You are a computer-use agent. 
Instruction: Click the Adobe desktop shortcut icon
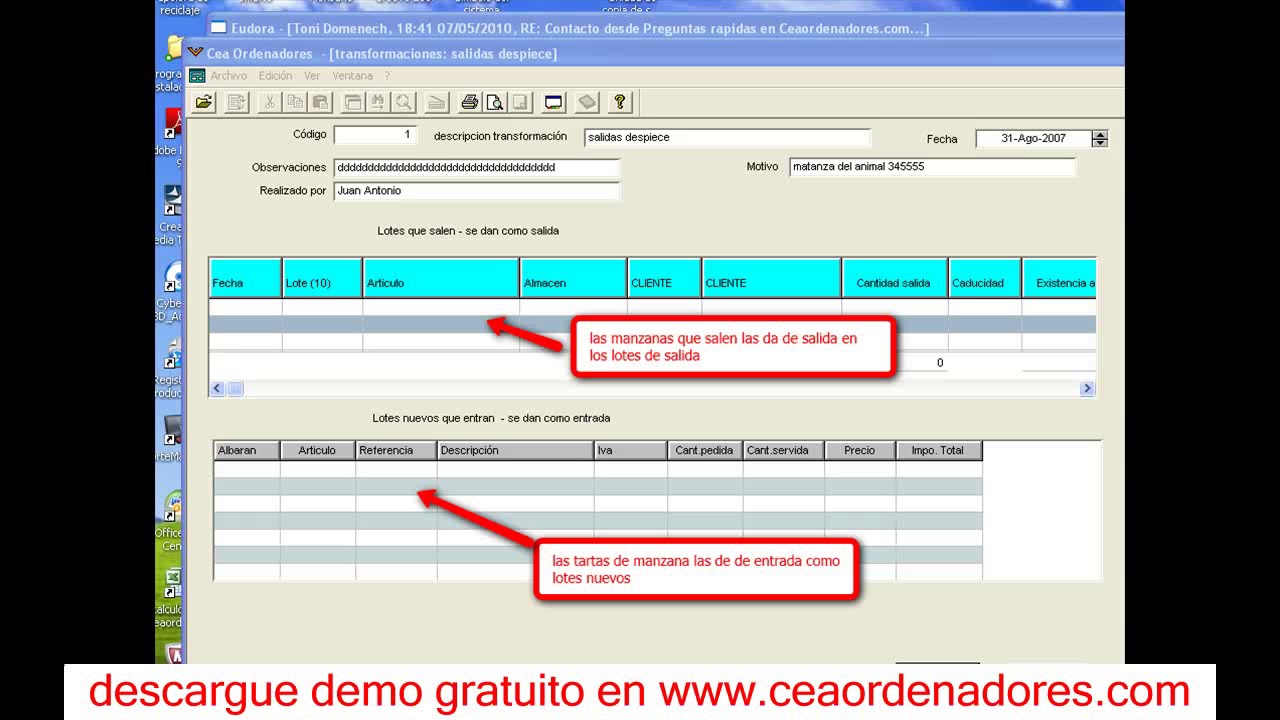click(173, 124)
